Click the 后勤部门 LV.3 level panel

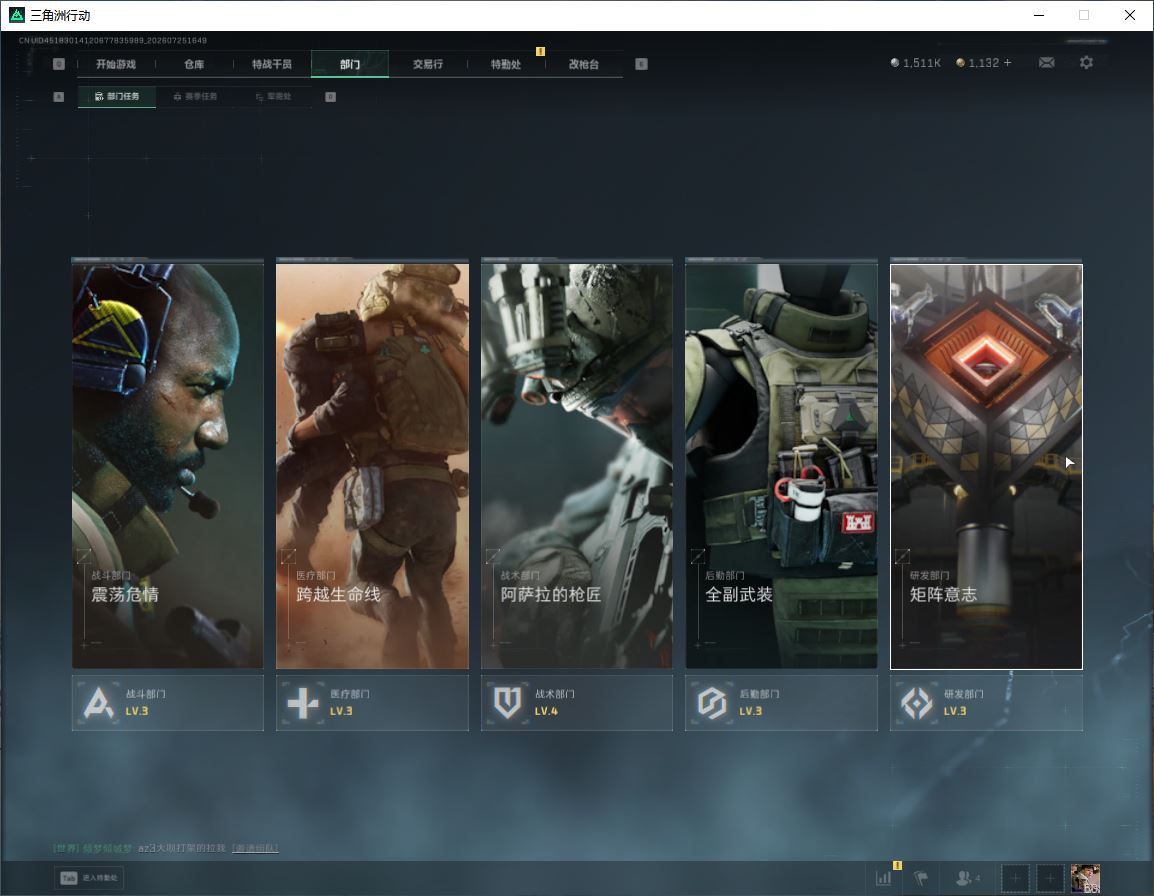782,703
